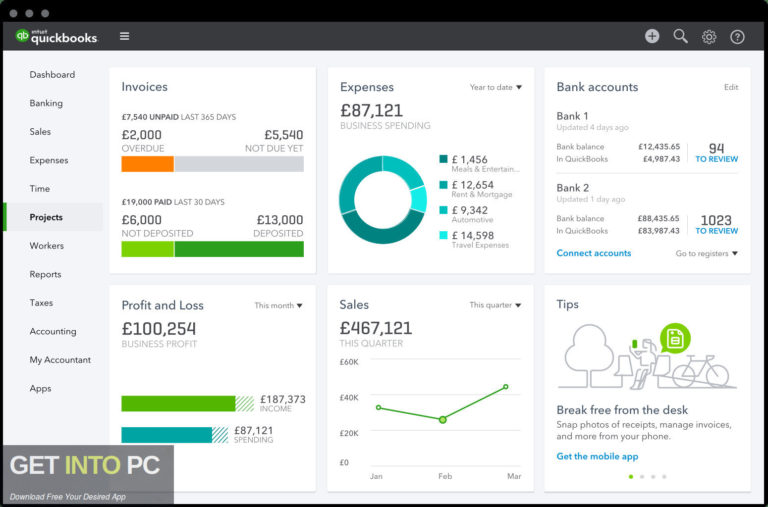
Task: Open search with the magnifier icon
Action: 681,36
